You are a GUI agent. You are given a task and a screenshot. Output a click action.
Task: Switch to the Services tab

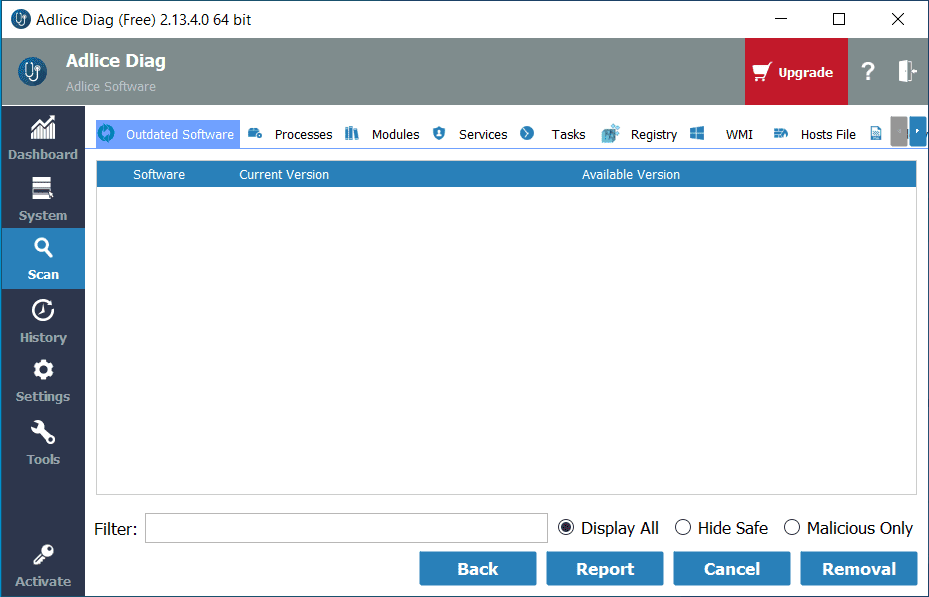(x=470, y=134)
